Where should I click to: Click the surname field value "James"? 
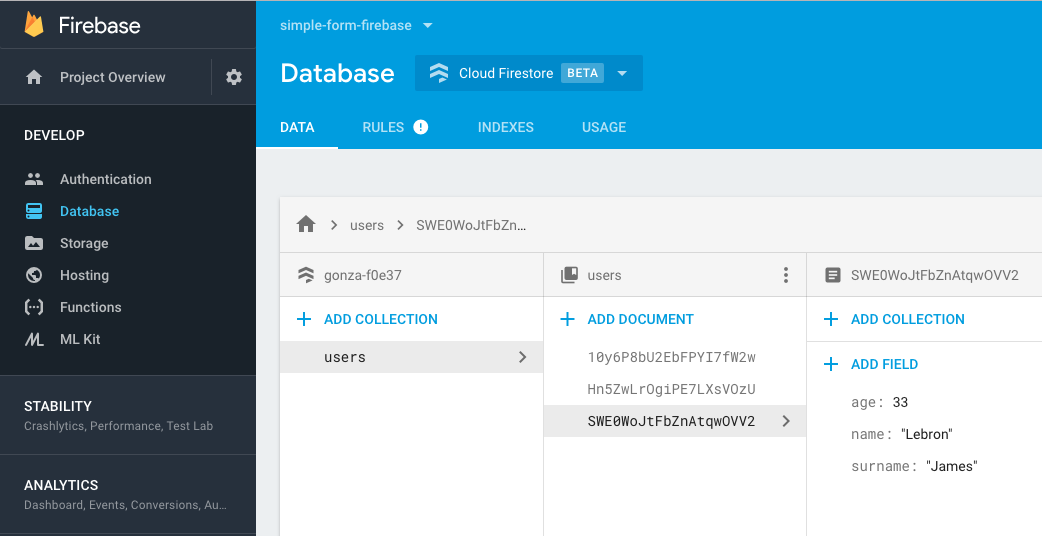[952, 466]
